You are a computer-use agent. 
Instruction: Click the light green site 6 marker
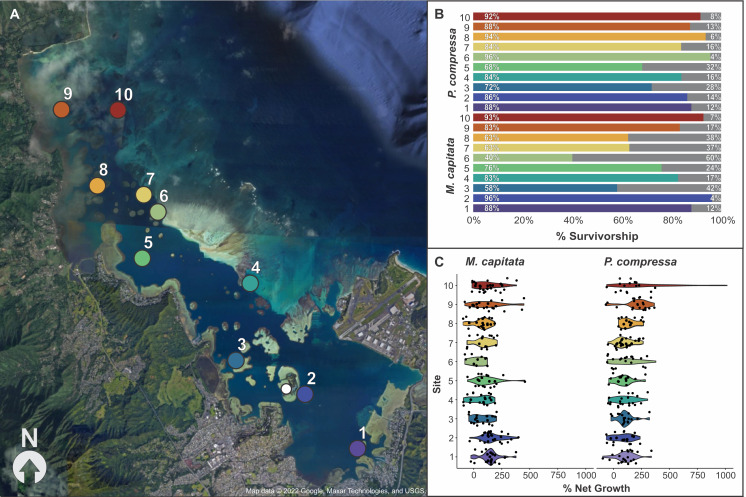tap(158, 212)
